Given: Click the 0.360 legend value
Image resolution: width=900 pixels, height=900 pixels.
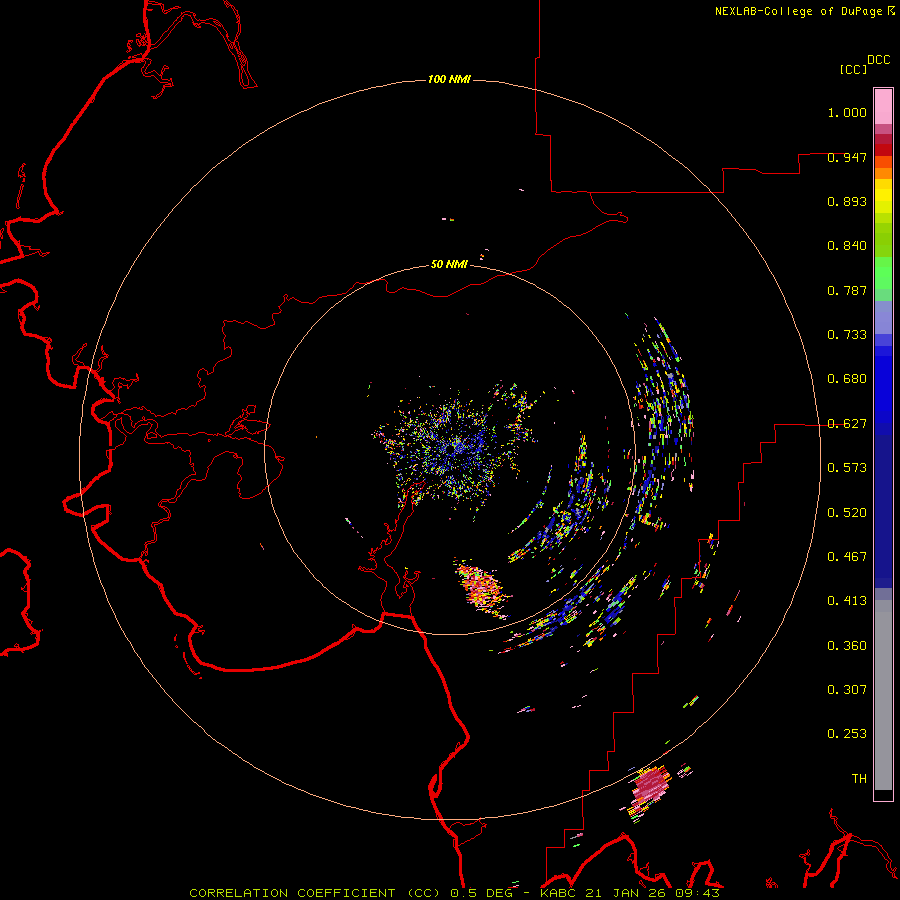Looking at the screenshot, I should point(847,646).
